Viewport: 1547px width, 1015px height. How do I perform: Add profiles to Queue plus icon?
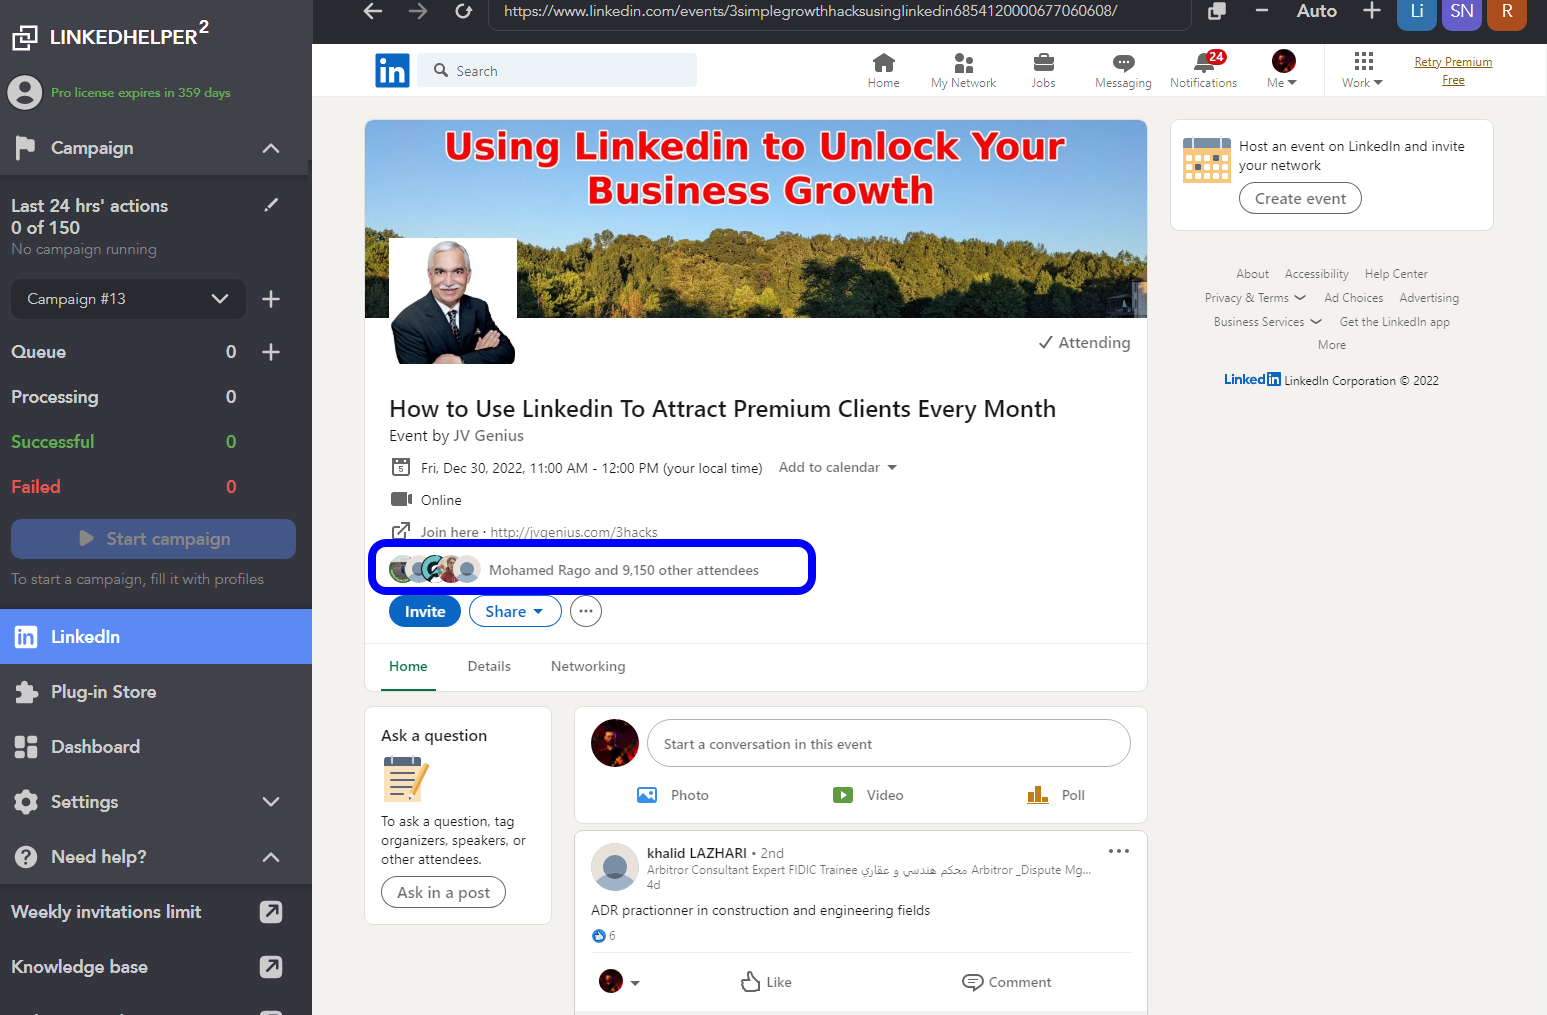(x=271, y=352)
